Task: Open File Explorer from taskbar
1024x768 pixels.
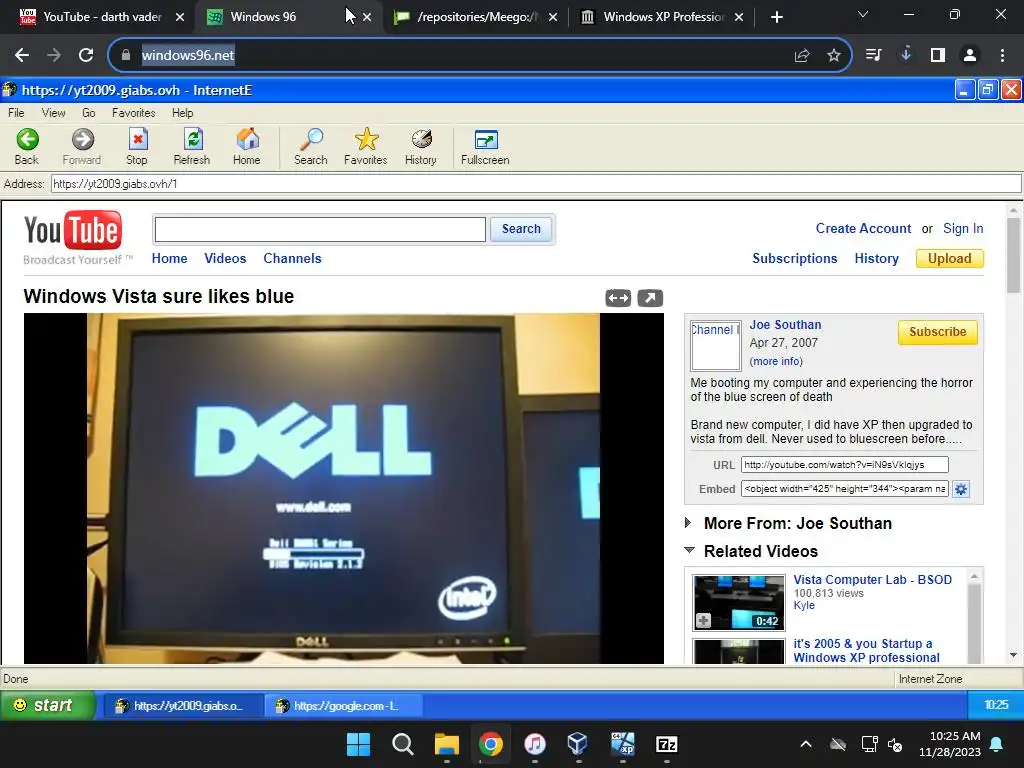Action: (447, 744)
